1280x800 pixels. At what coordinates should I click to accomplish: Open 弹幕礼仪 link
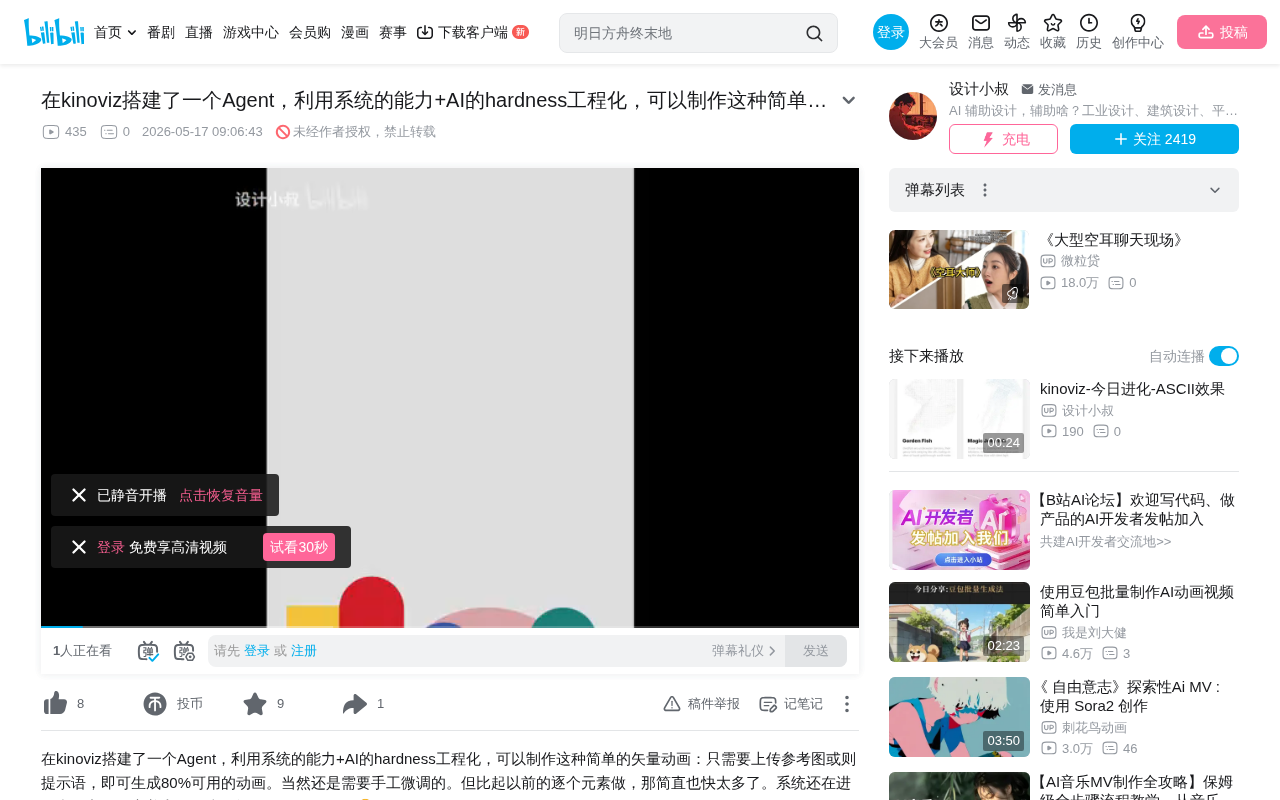point(744,651)
